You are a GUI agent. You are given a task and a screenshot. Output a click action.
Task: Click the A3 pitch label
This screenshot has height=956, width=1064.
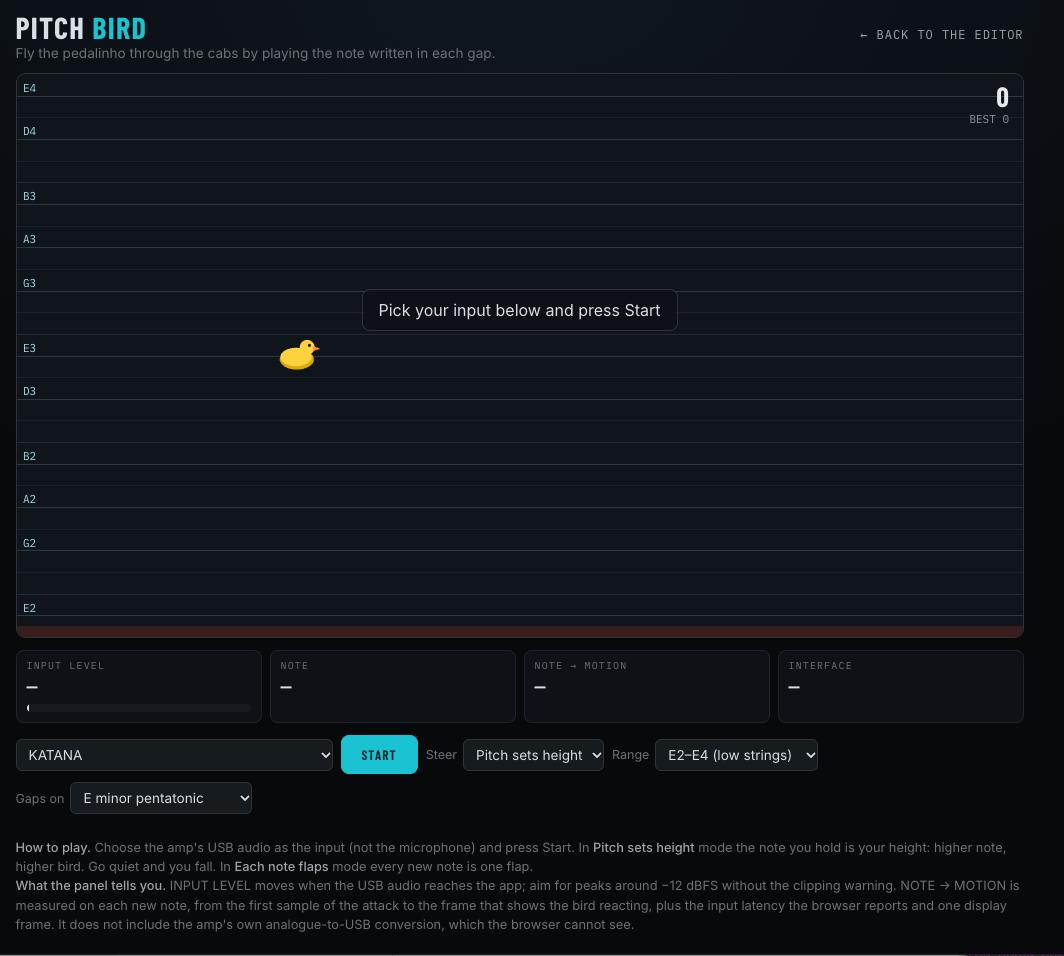[29, 239]
